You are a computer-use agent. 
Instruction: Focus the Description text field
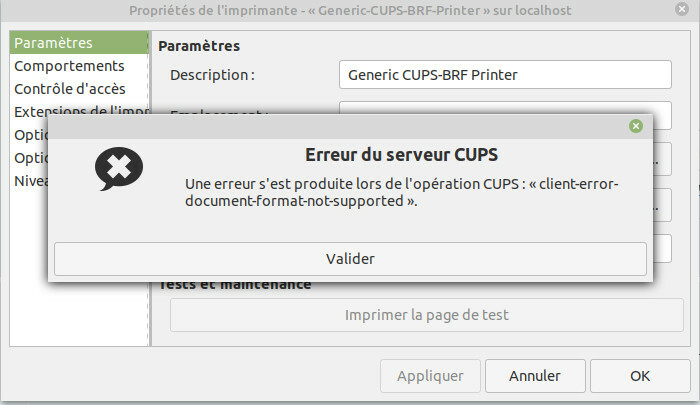point(505,75)
